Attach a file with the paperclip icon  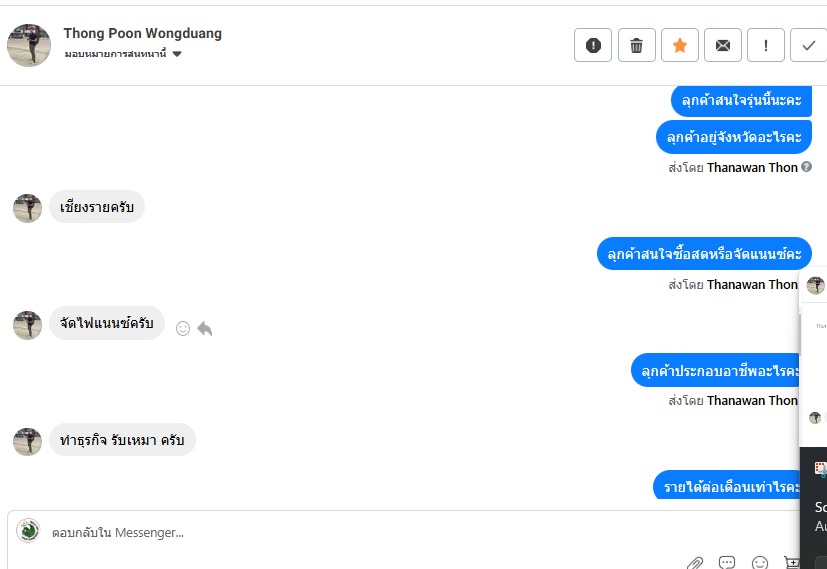[x=695, y=563]
